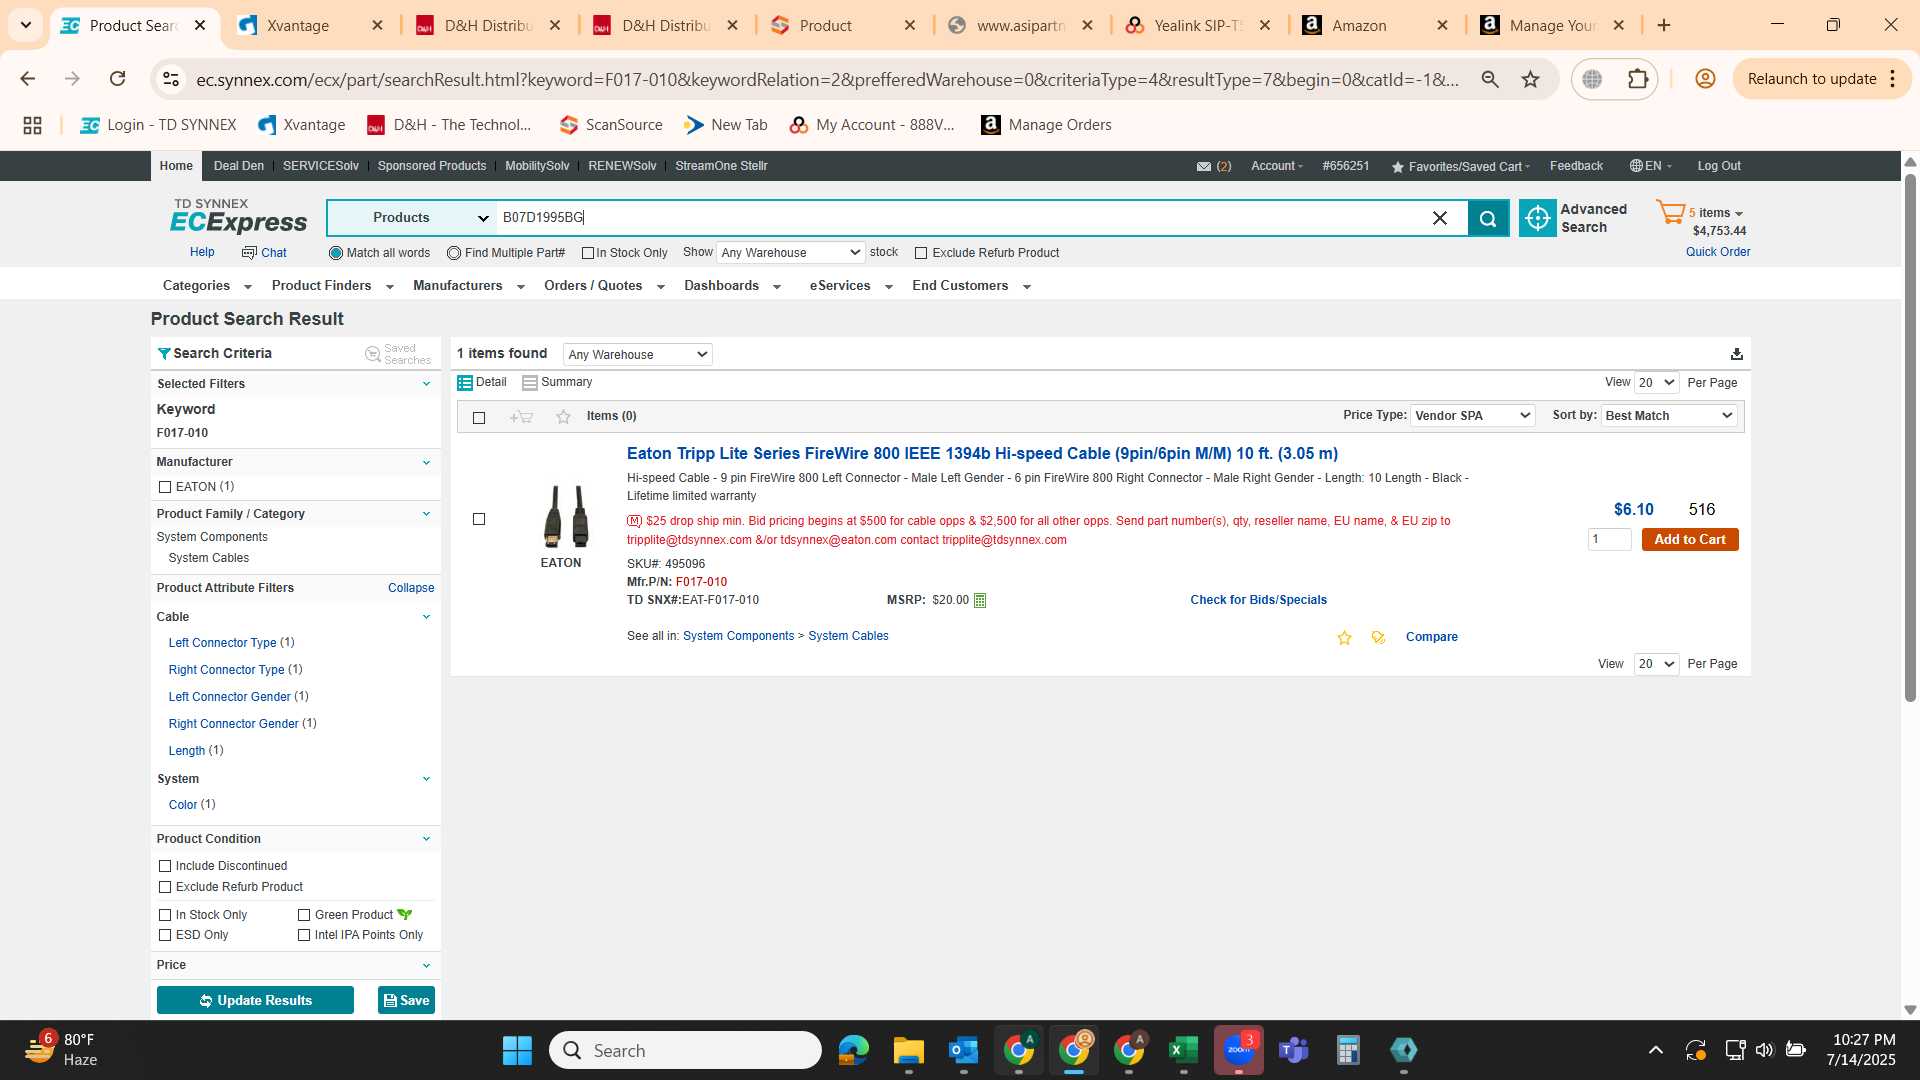1920x1080 pixels.
Task: Open Excel from the taskbar
Action: pyautogui.click(x=1183, y=1050)
